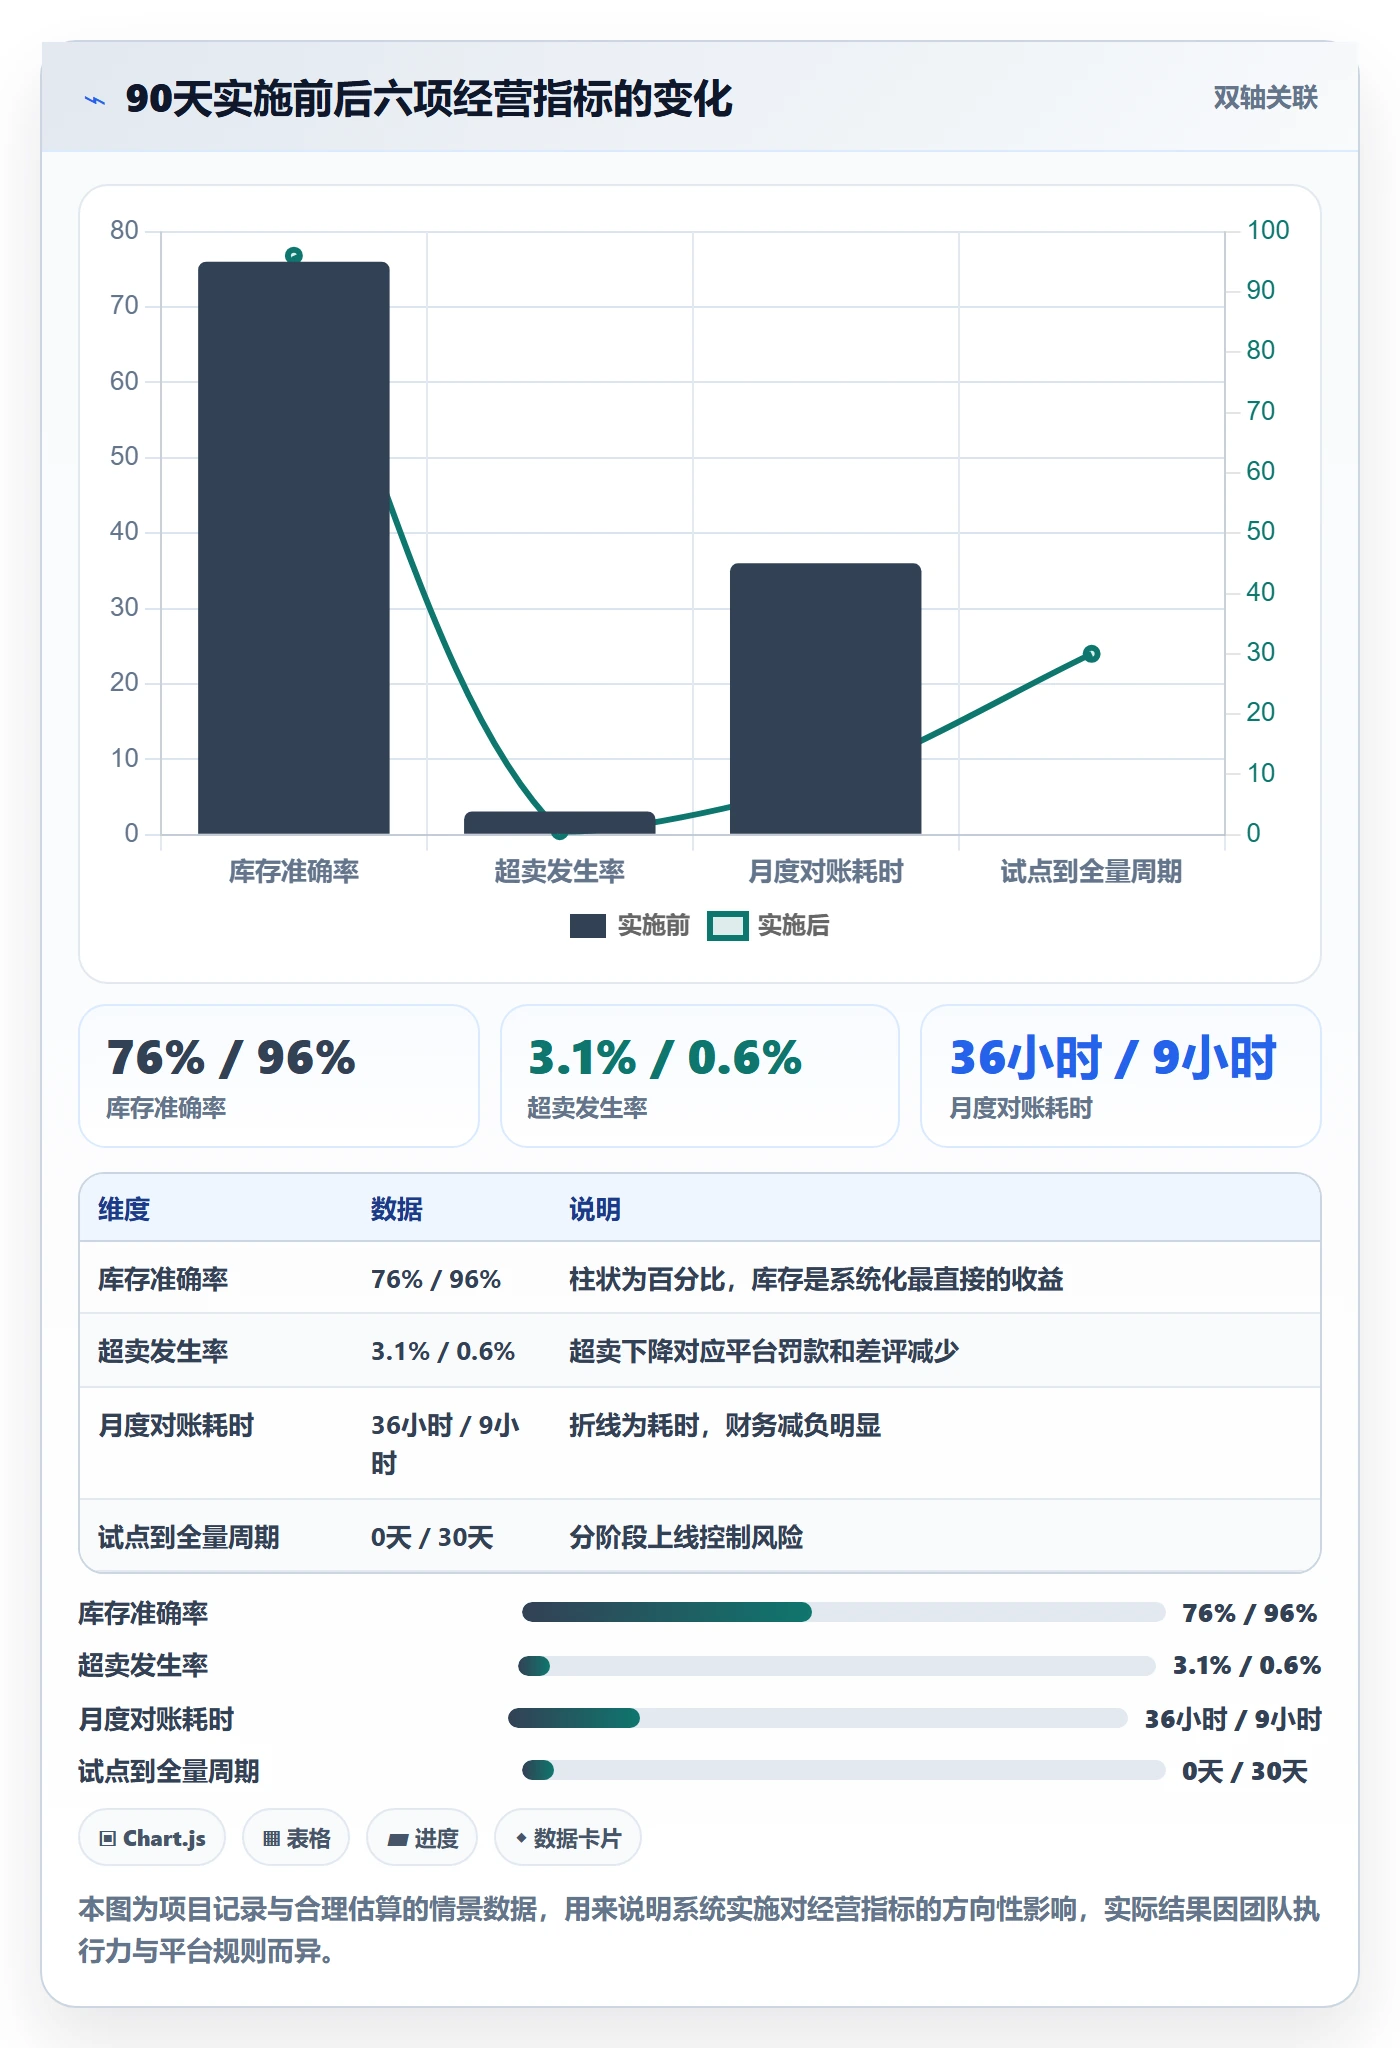Click the 36小时 / 9小时 stat card value
The height and width of the screenshot is (2048, 1400).
(1113, 1058)
